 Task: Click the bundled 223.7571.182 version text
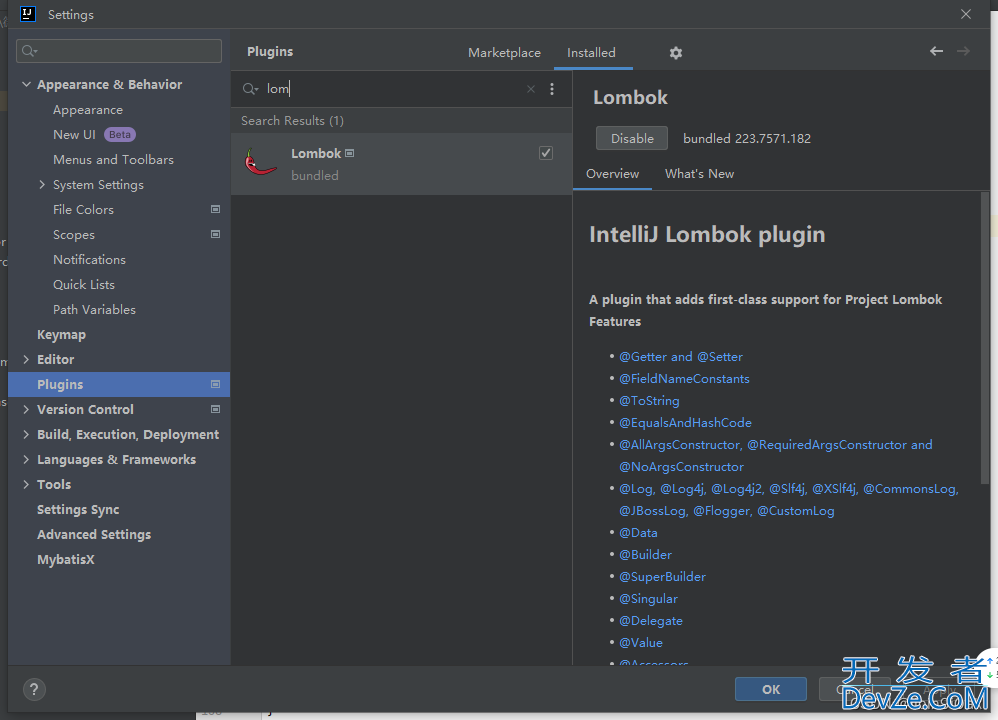tap(747, 138)
